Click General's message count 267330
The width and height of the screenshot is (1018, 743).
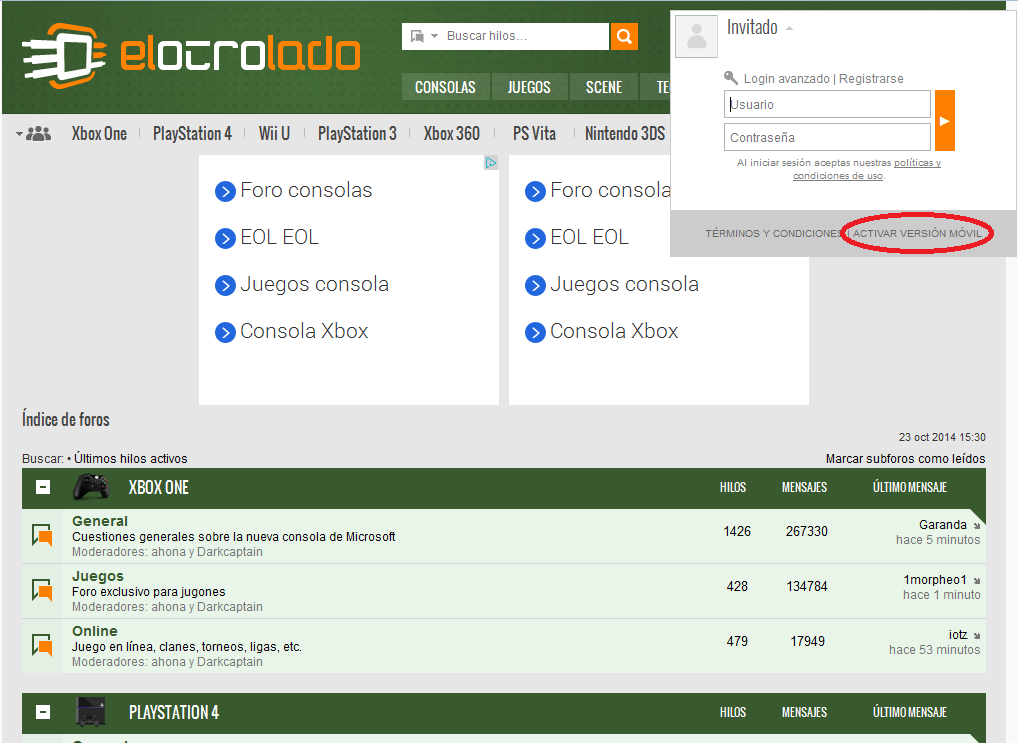tap(807, 531)
